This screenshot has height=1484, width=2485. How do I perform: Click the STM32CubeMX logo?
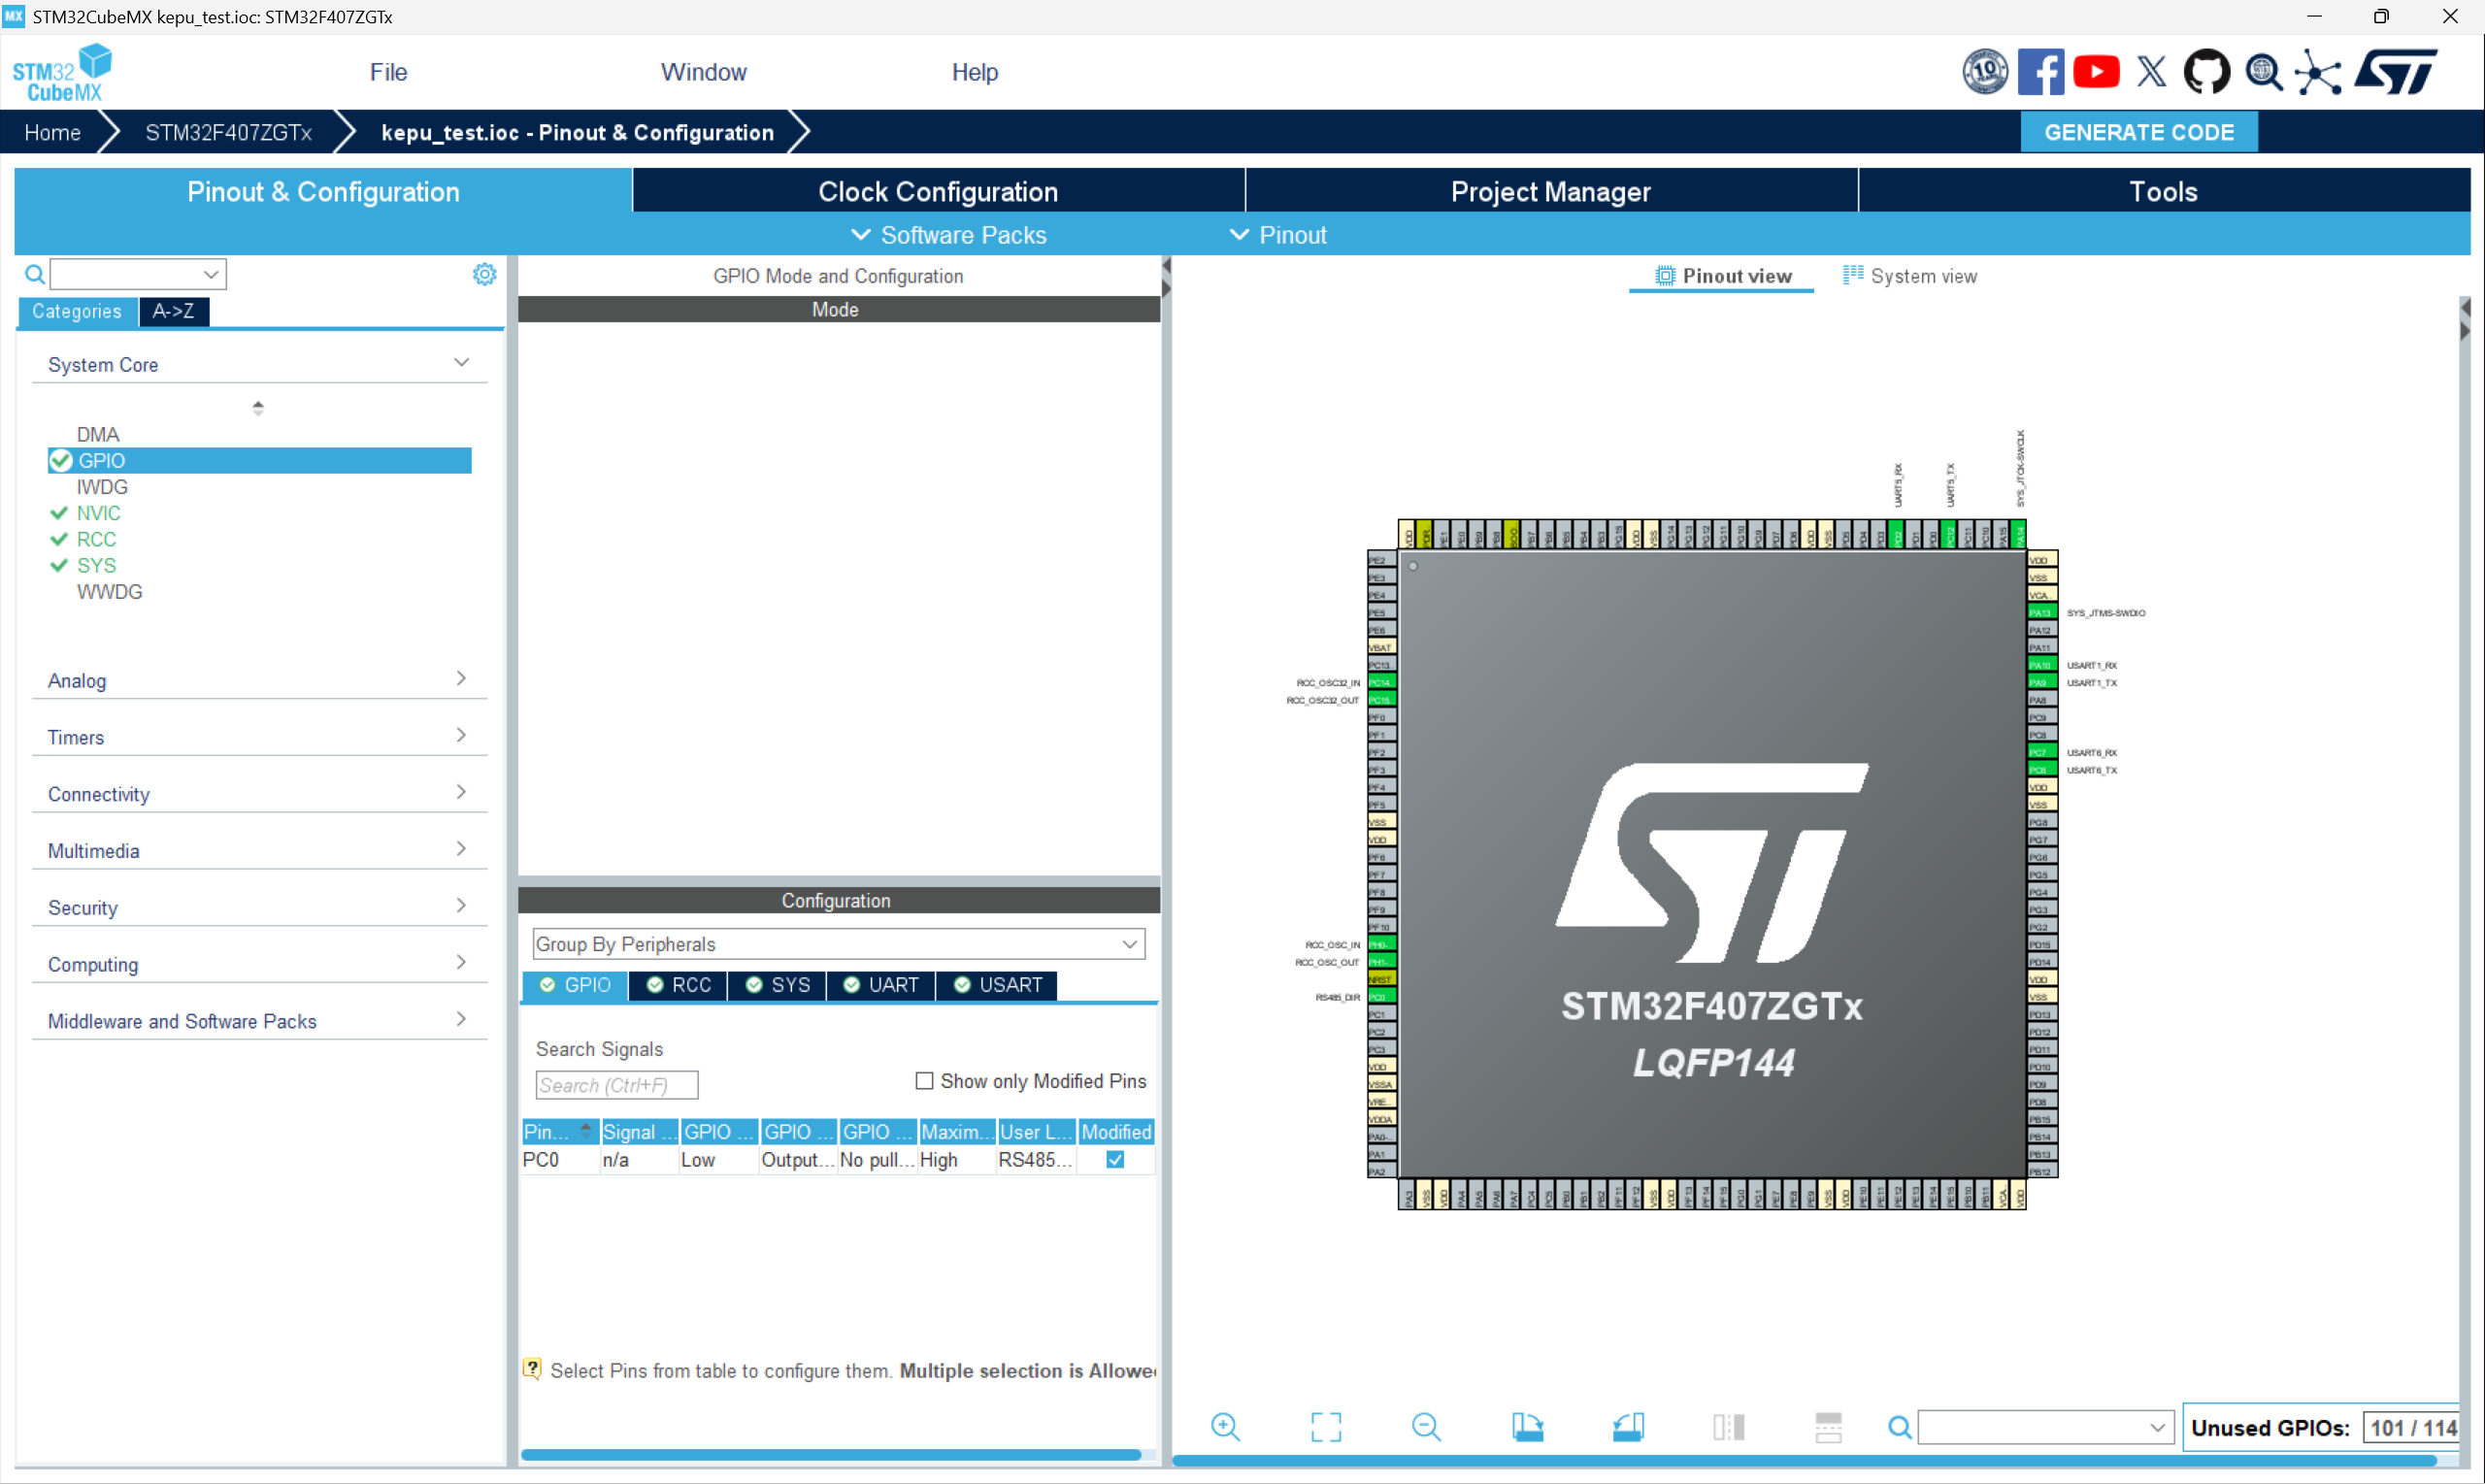pyautogui.click(x=62, y=72)
